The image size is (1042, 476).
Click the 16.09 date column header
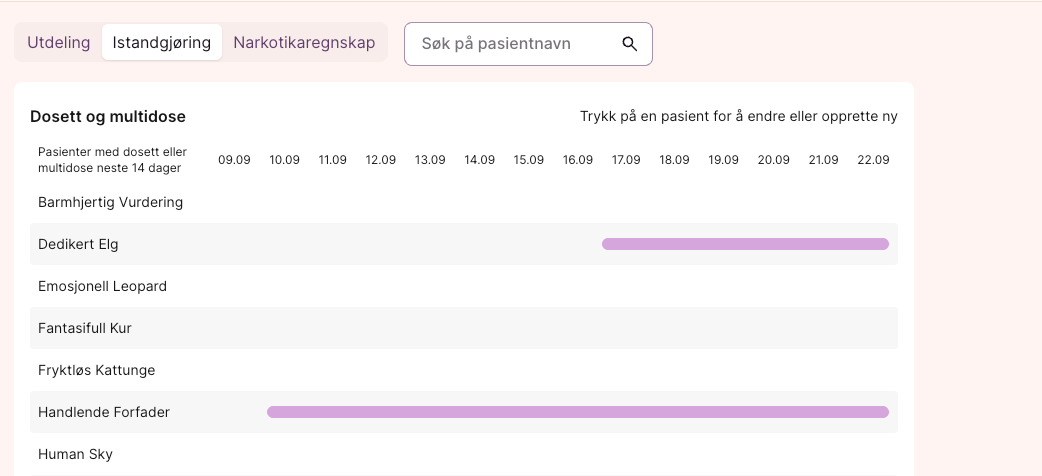(x=577, y=160)
